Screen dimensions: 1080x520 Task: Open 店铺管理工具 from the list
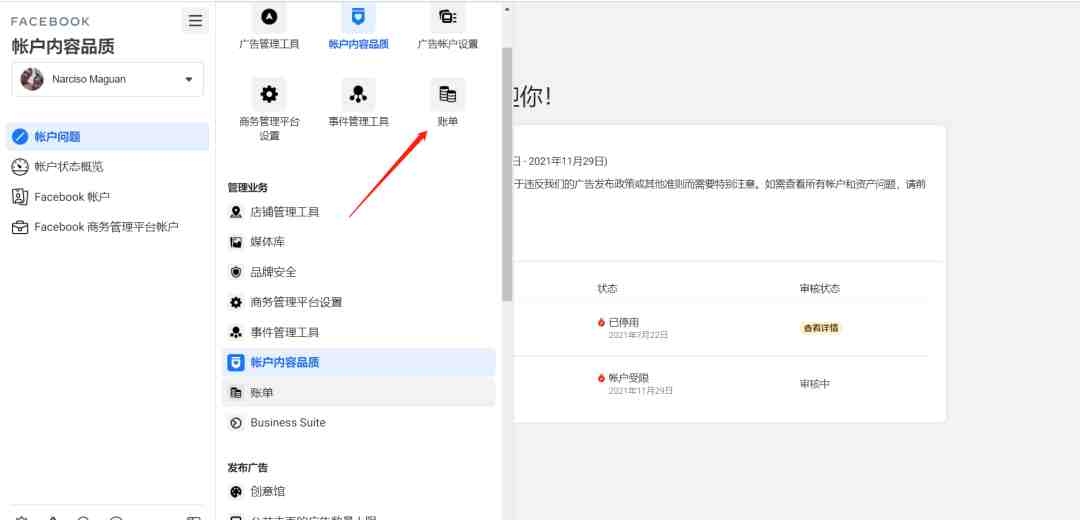pyautogui.click(x=358, y=212)
